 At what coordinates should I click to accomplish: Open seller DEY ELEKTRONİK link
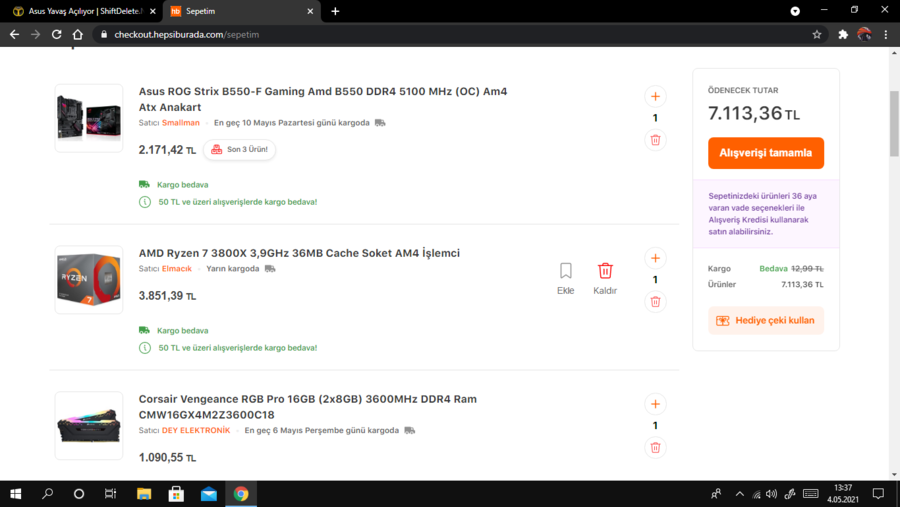click(x=196, y=431)
